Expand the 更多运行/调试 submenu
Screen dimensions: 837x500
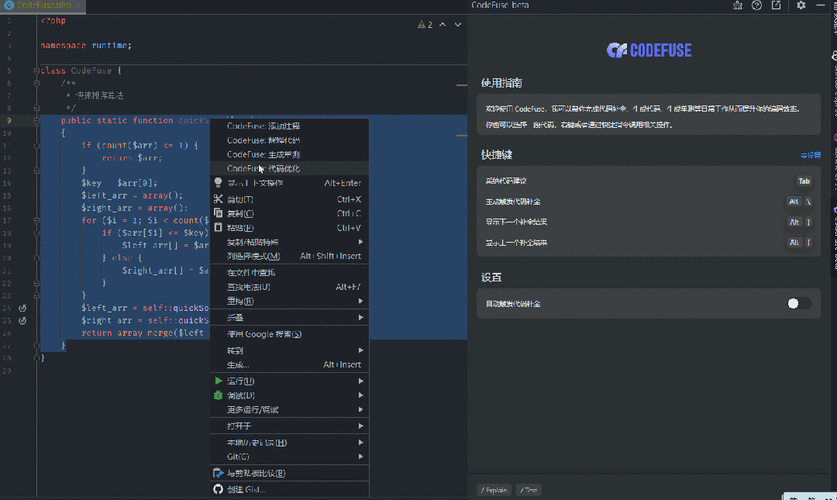289,410
